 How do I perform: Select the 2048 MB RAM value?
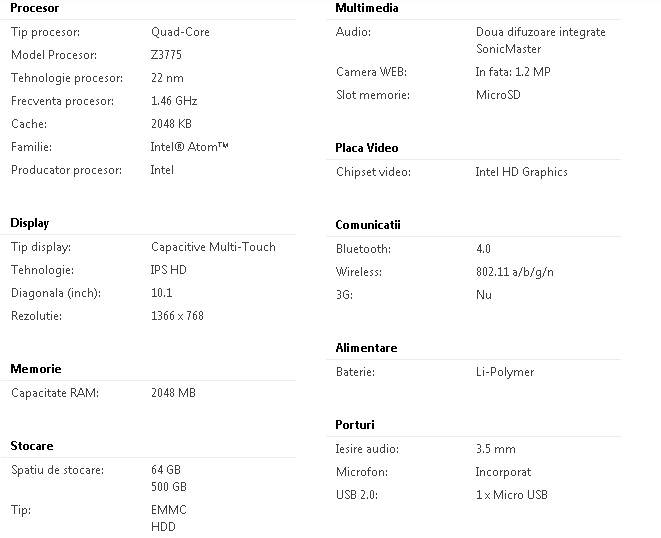pyautogui.click(x=173, y=393)
